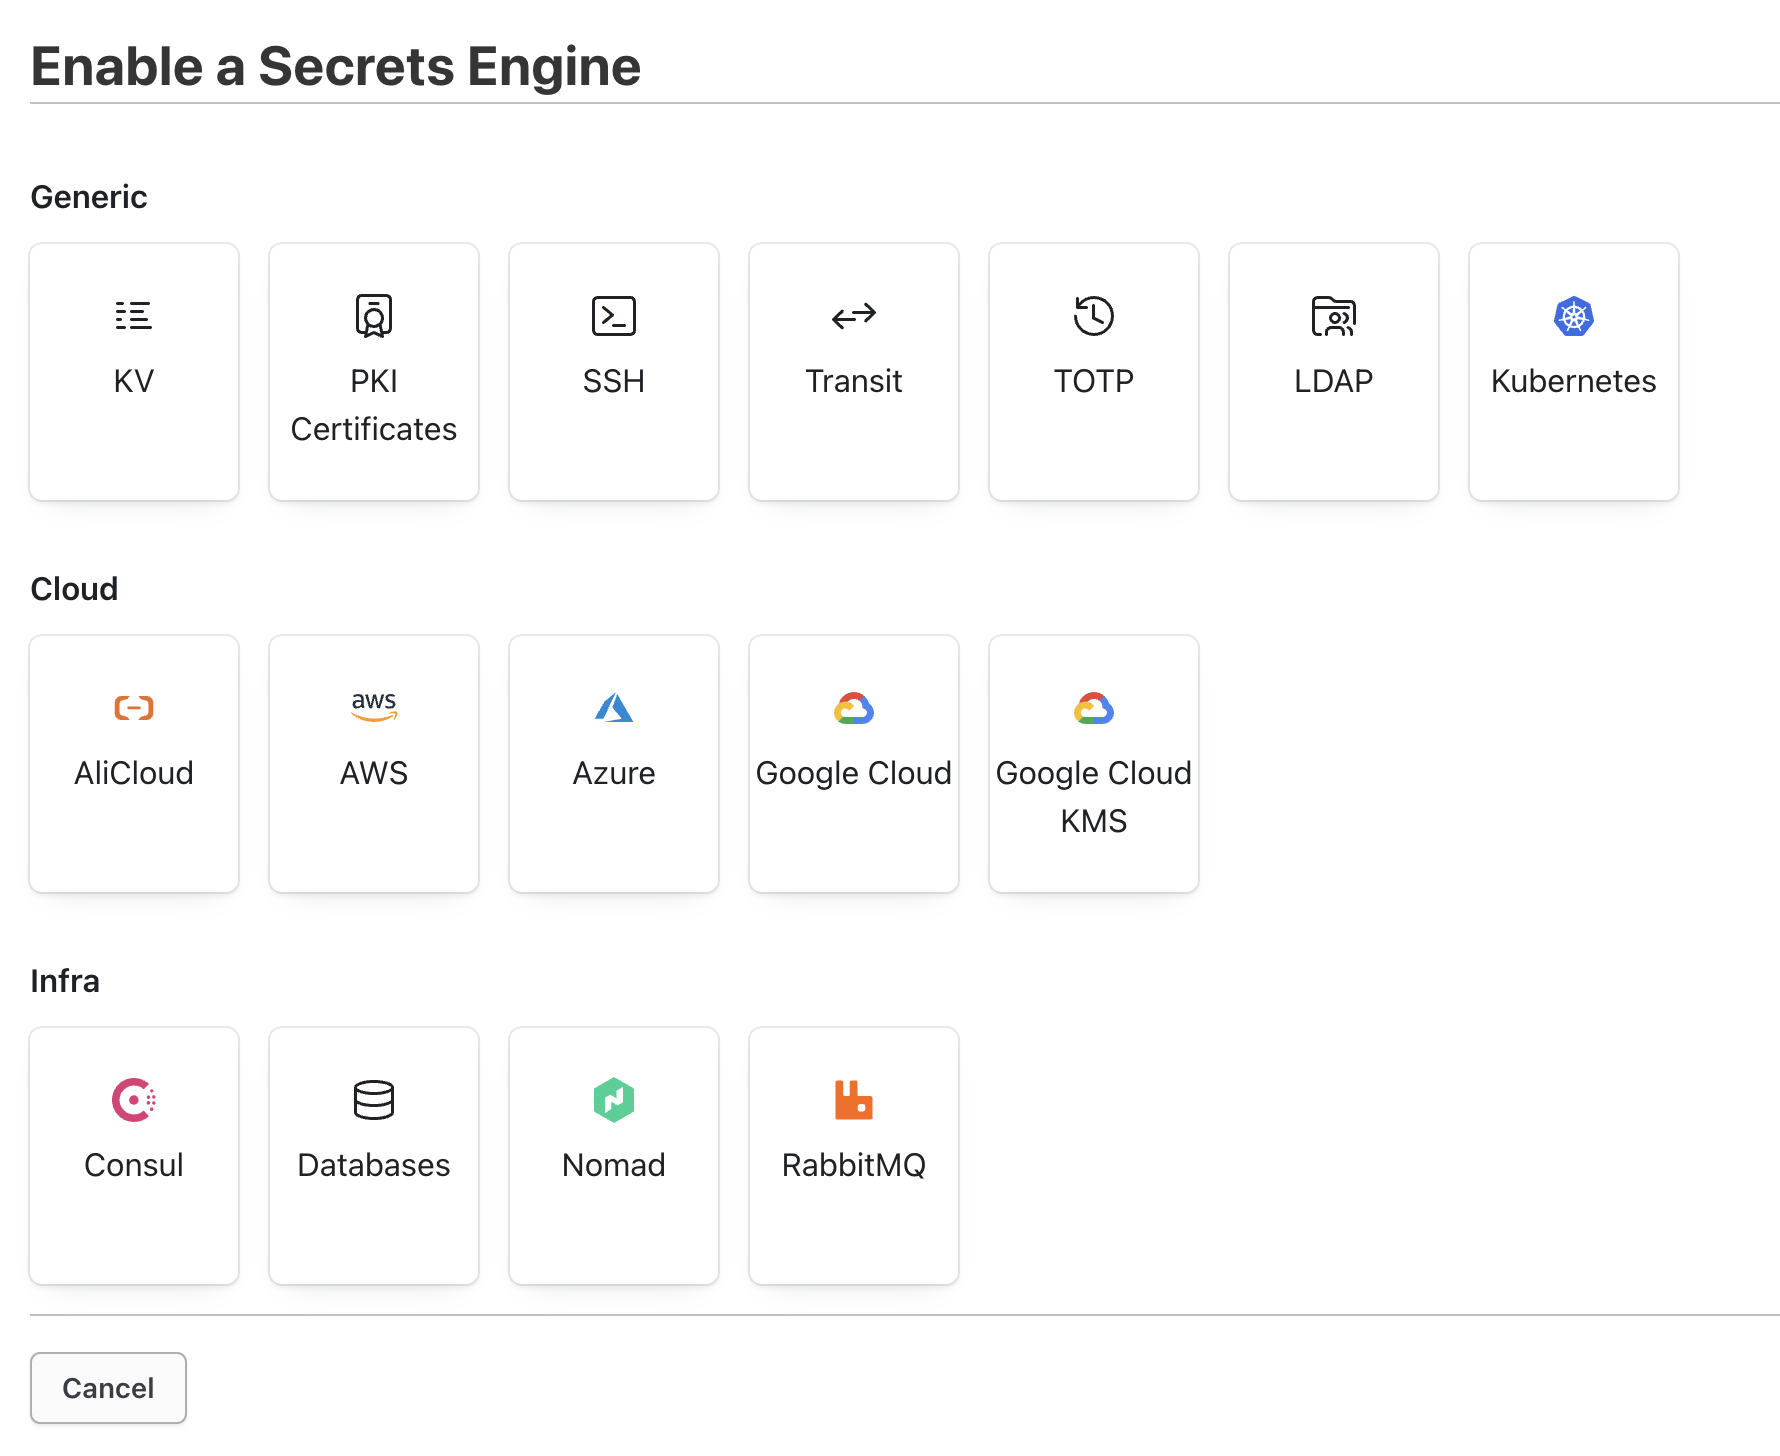Screen dimensions: 1780x1456
Task: Click the PKI Certificates badge icon
Action: click(373, 315)
